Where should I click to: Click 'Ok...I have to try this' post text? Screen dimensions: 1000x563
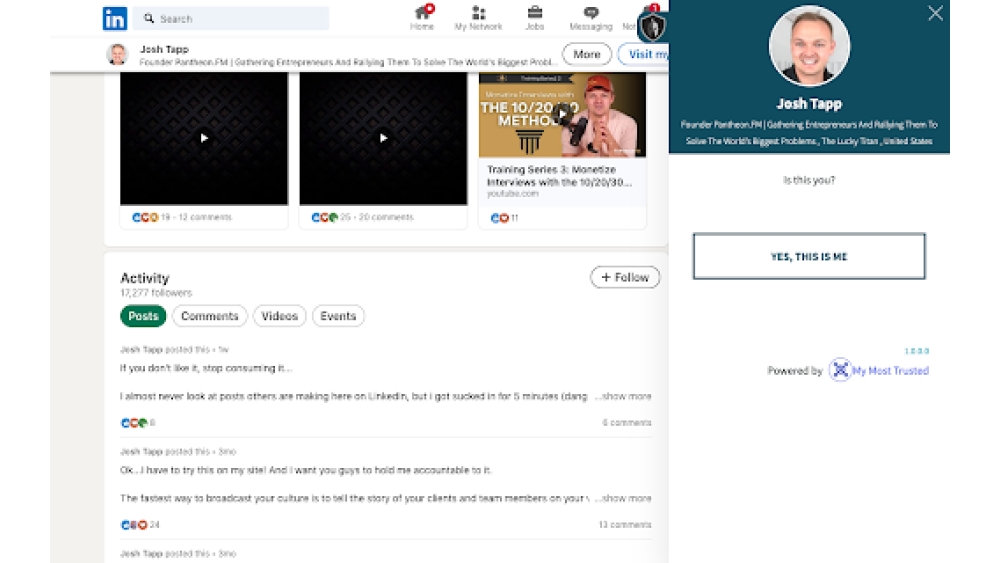306,470
